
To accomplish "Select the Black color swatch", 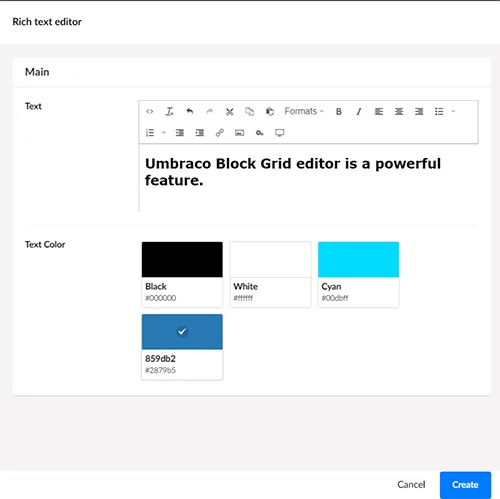I will point(182,274).
